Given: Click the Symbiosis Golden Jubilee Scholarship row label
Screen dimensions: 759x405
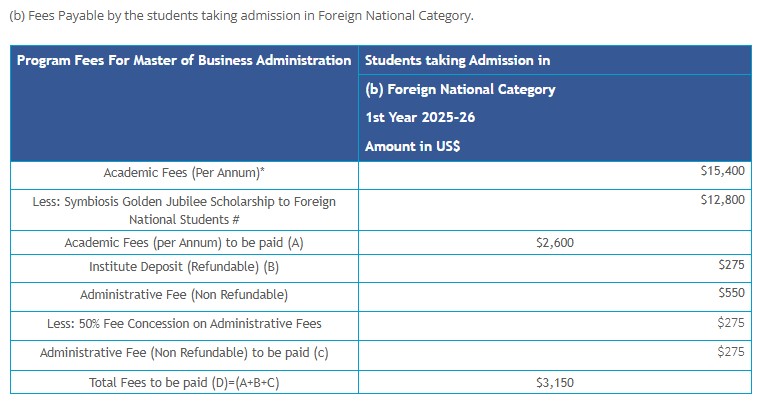Looking at the screenshot, I should (x=184, y=210).
